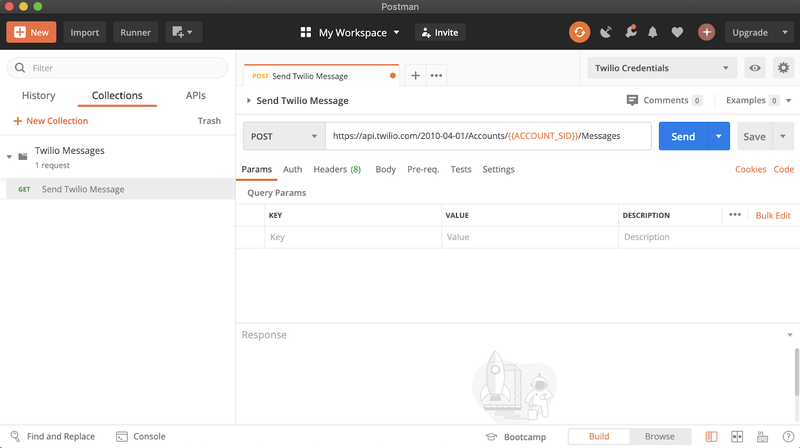The image size is (800, 448).
Task: Open the Console panel
Action: (141, 436)
